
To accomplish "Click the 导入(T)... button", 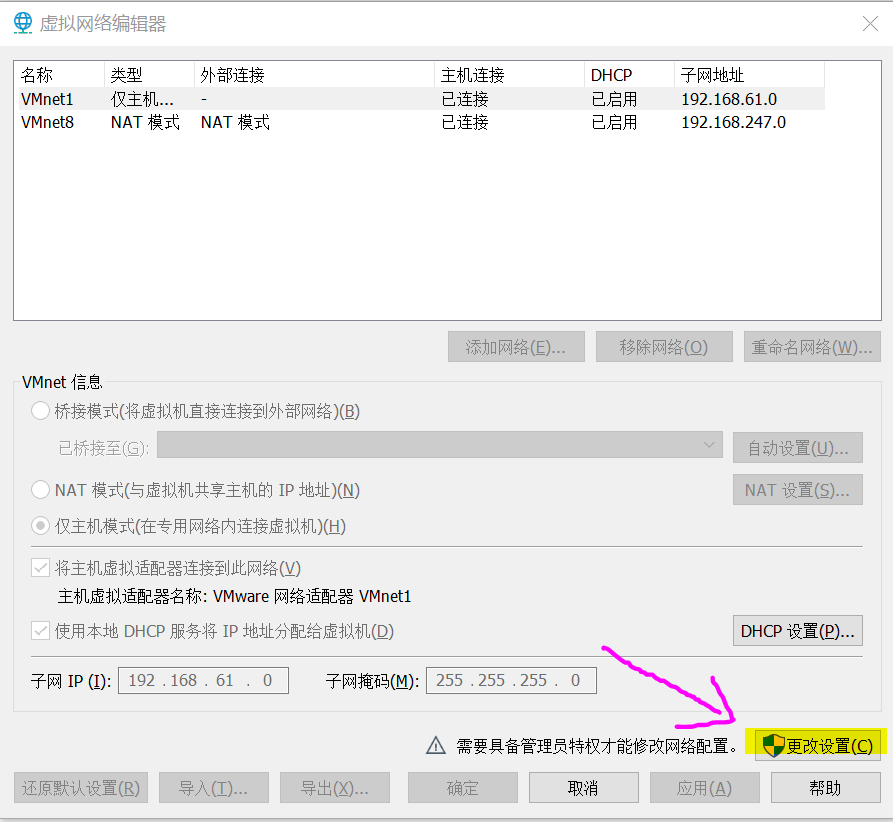I will click(214, 788).
